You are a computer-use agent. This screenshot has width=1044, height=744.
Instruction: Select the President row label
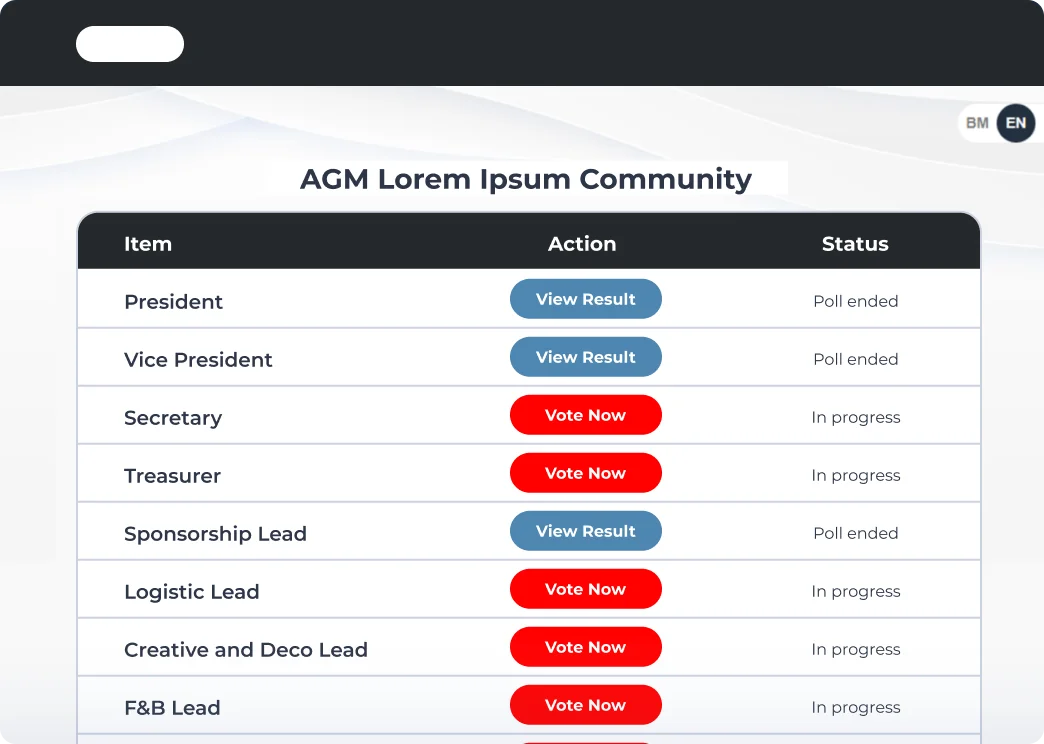(x=173, y=302)
